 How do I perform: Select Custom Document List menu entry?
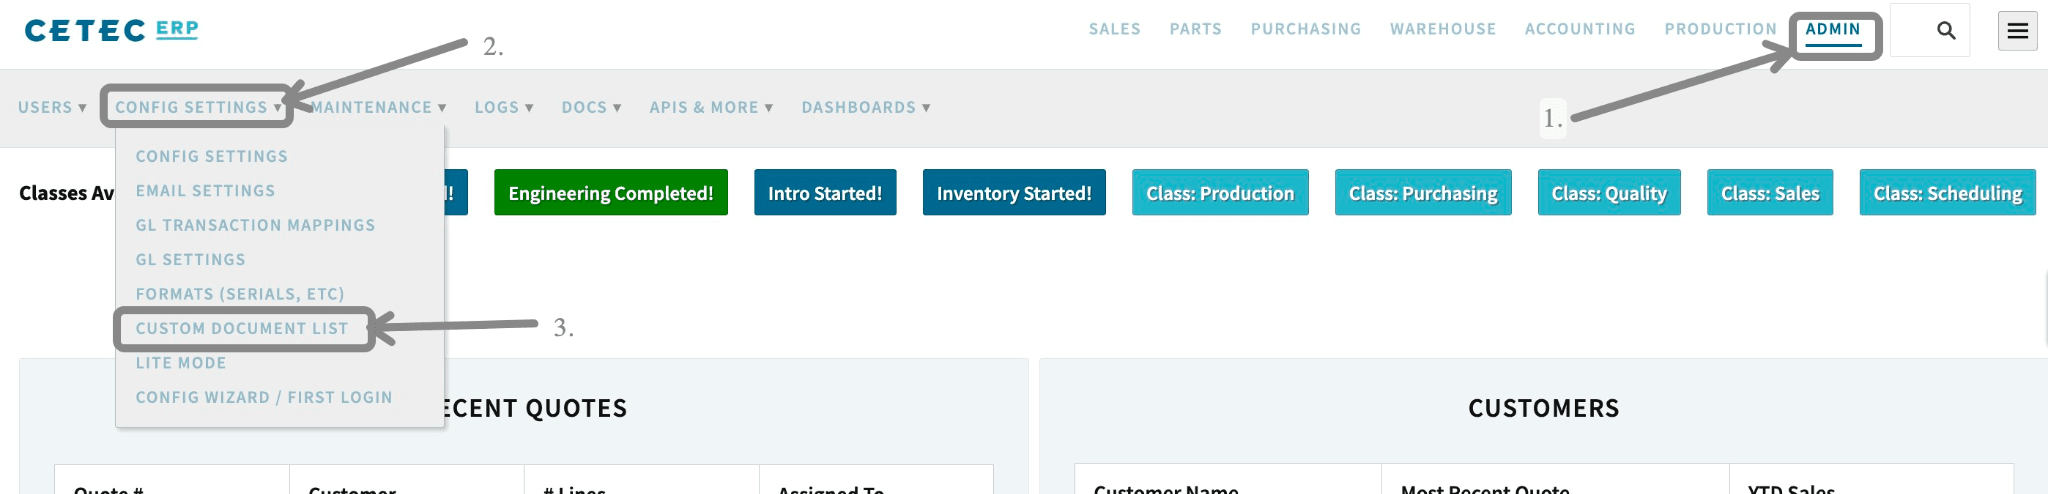(242, 328)
